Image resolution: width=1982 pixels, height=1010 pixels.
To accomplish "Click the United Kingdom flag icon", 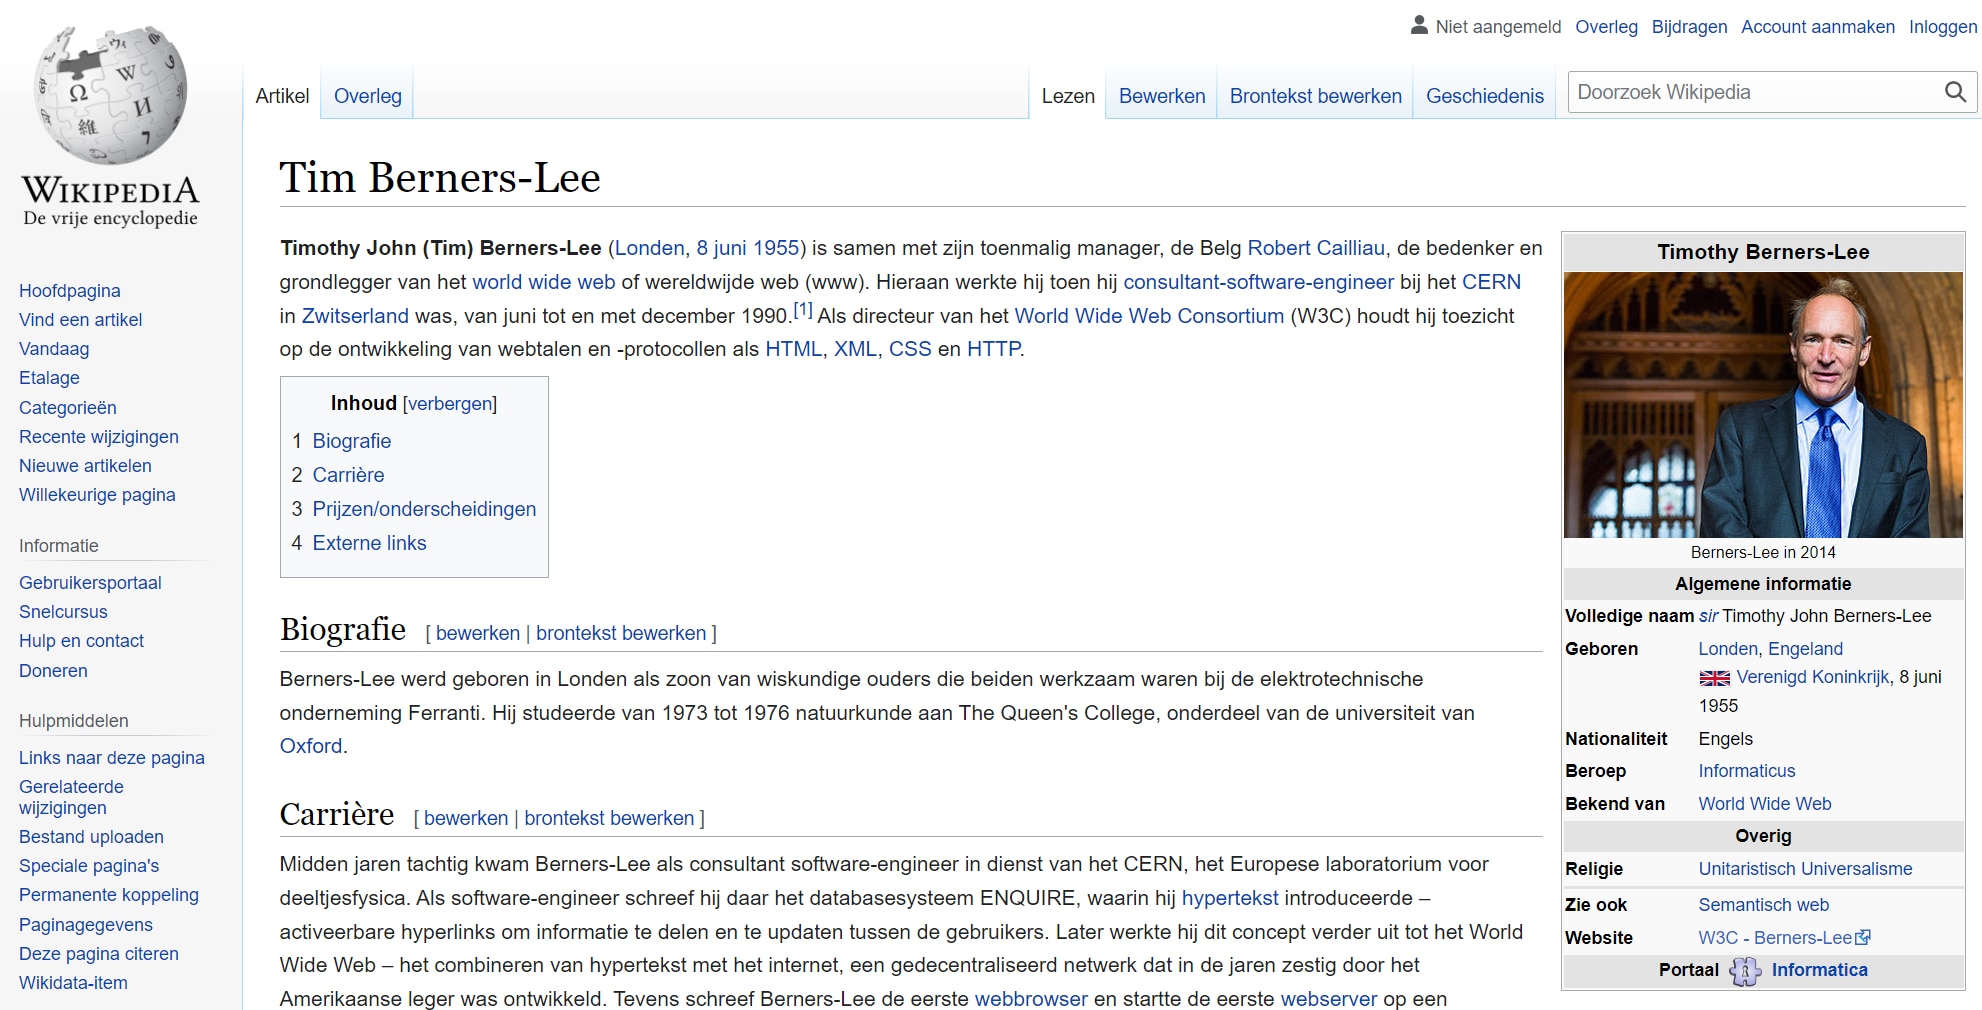I will coord(1714,678).
